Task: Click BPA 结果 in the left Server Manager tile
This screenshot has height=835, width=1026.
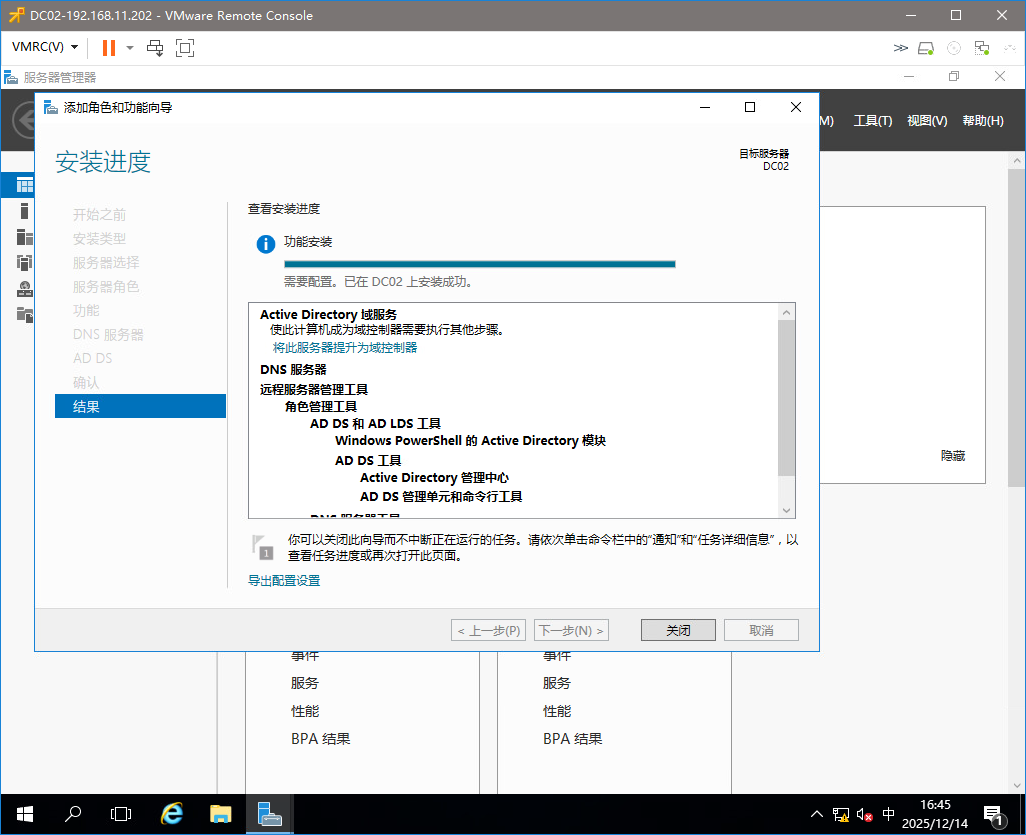Action: [x=321, y=739]
